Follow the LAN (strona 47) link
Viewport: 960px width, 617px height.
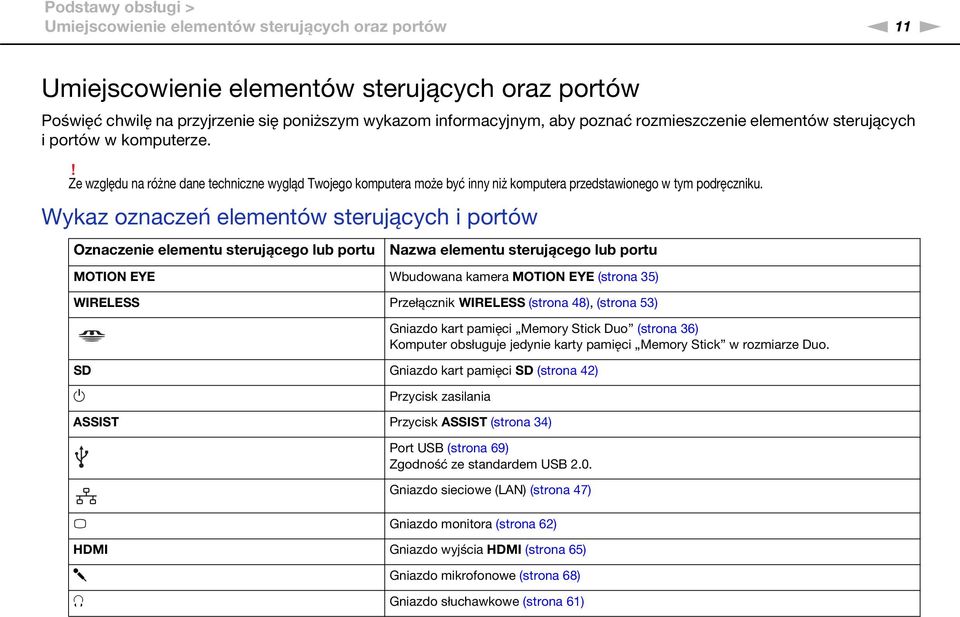(x=560, y=490)
